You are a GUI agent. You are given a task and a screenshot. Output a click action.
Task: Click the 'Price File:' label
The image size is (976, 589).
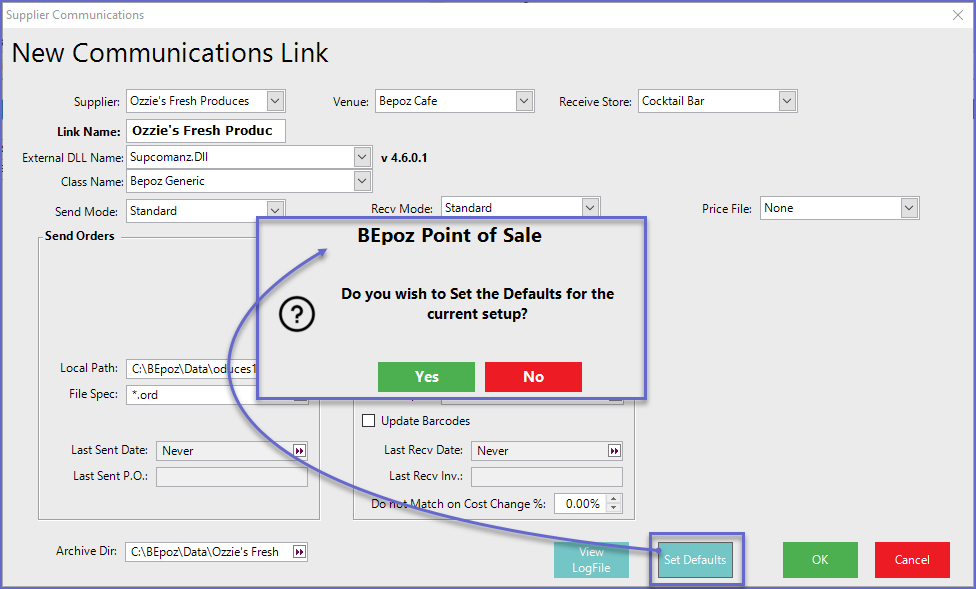(x=726, y=209)
